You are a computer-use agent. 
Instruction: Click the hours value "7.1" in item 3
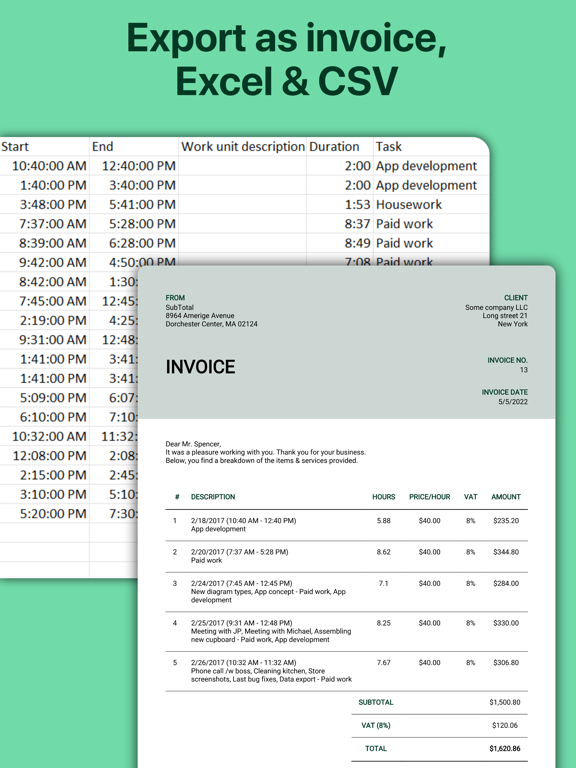[384, 583]
